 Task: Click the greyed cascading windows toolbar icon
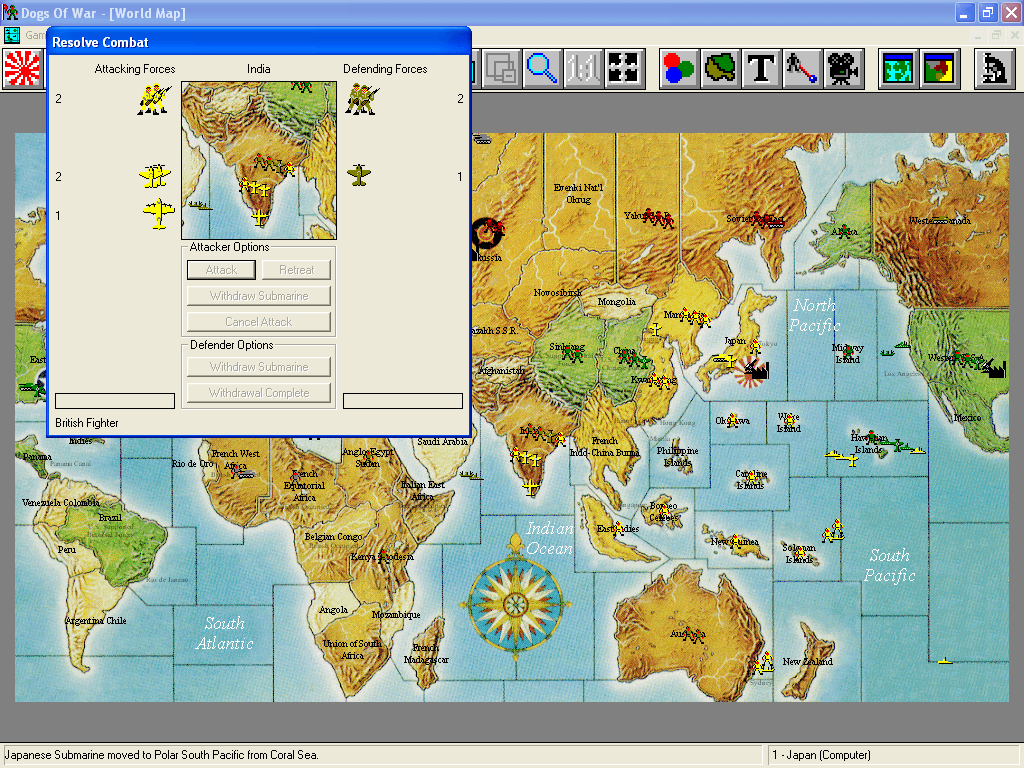pos(501,68)
